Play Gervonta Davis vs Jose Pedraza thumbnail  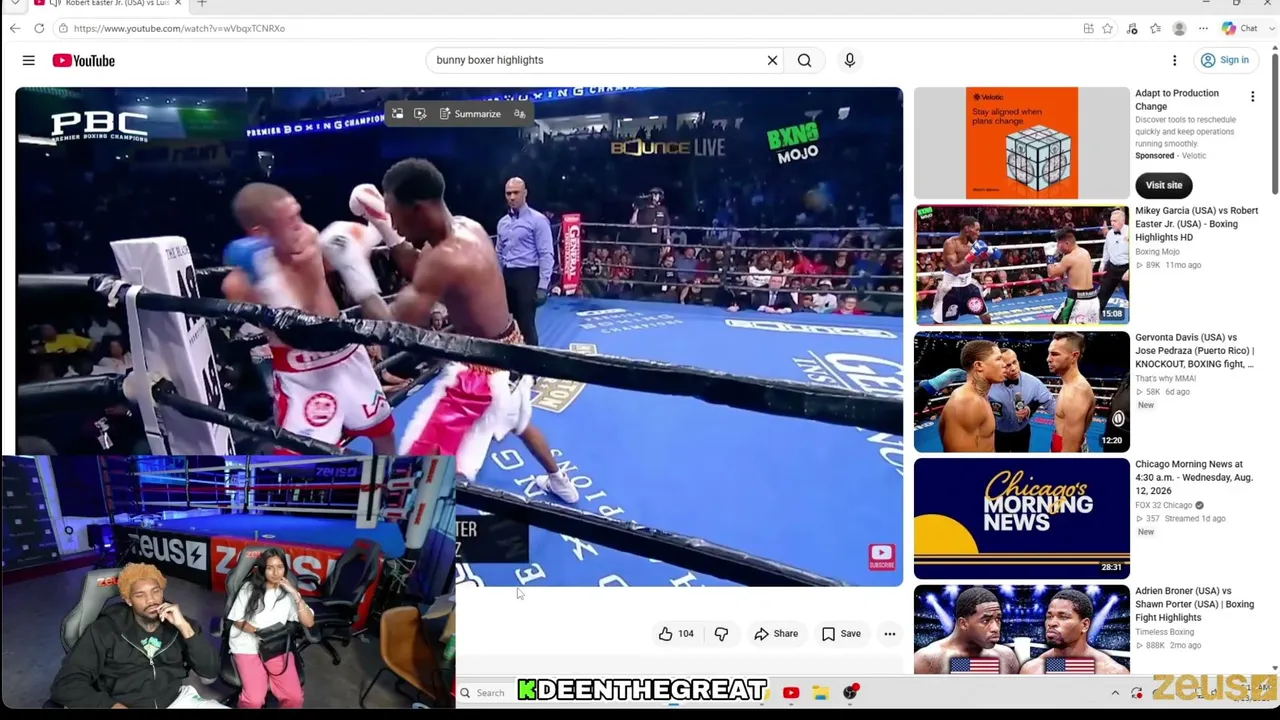coord(1021,392)
